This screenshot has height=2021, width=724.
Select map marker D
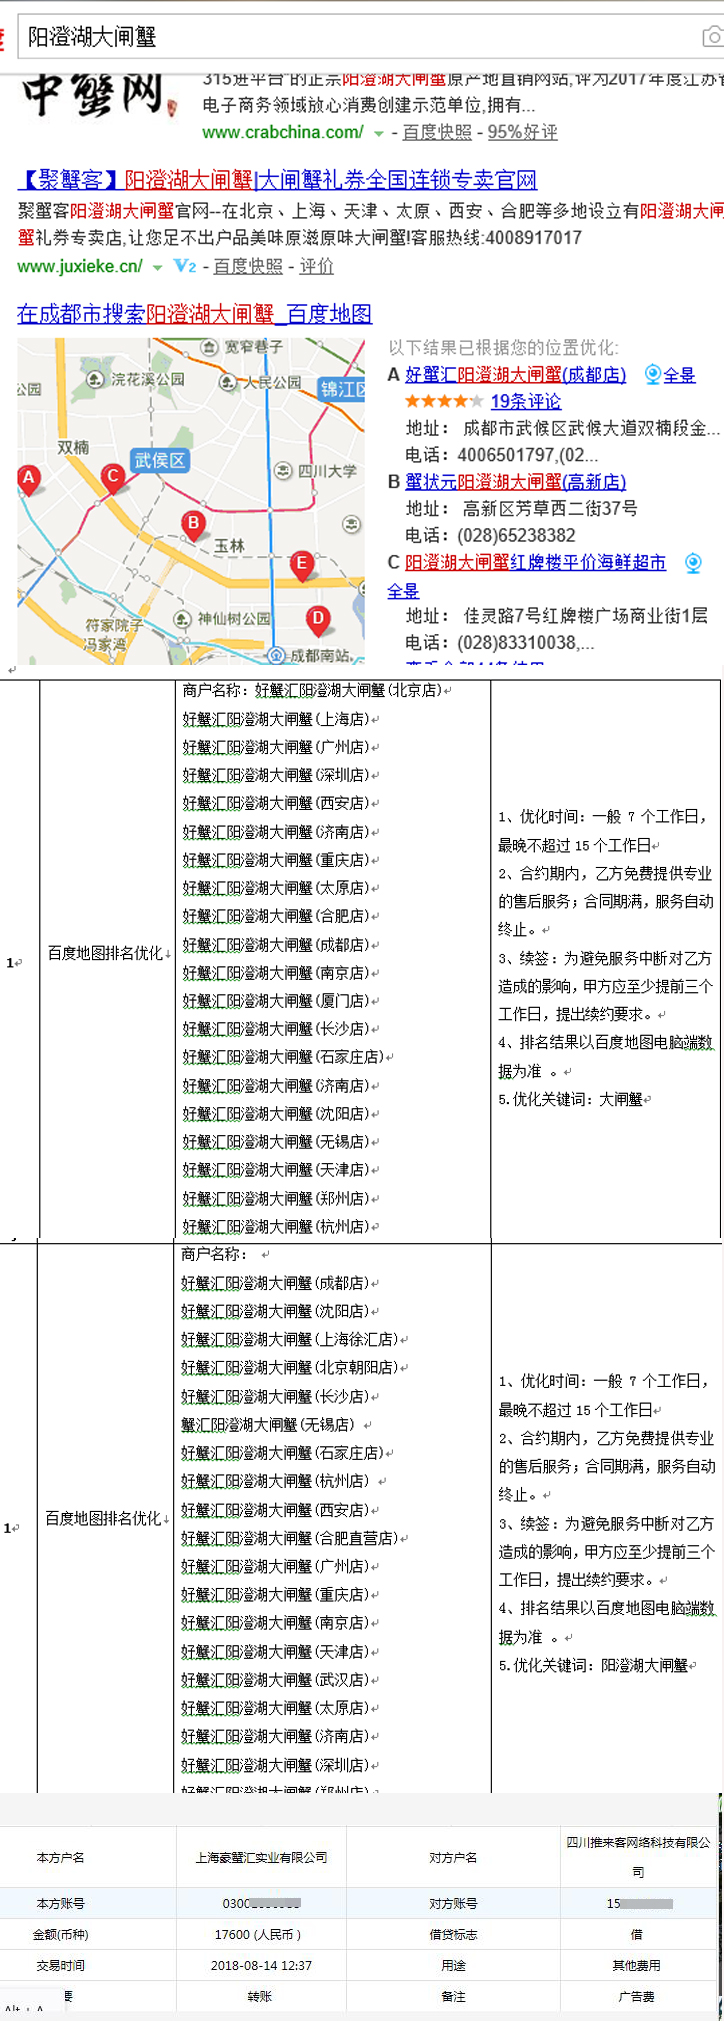click(x=318, y=620)
